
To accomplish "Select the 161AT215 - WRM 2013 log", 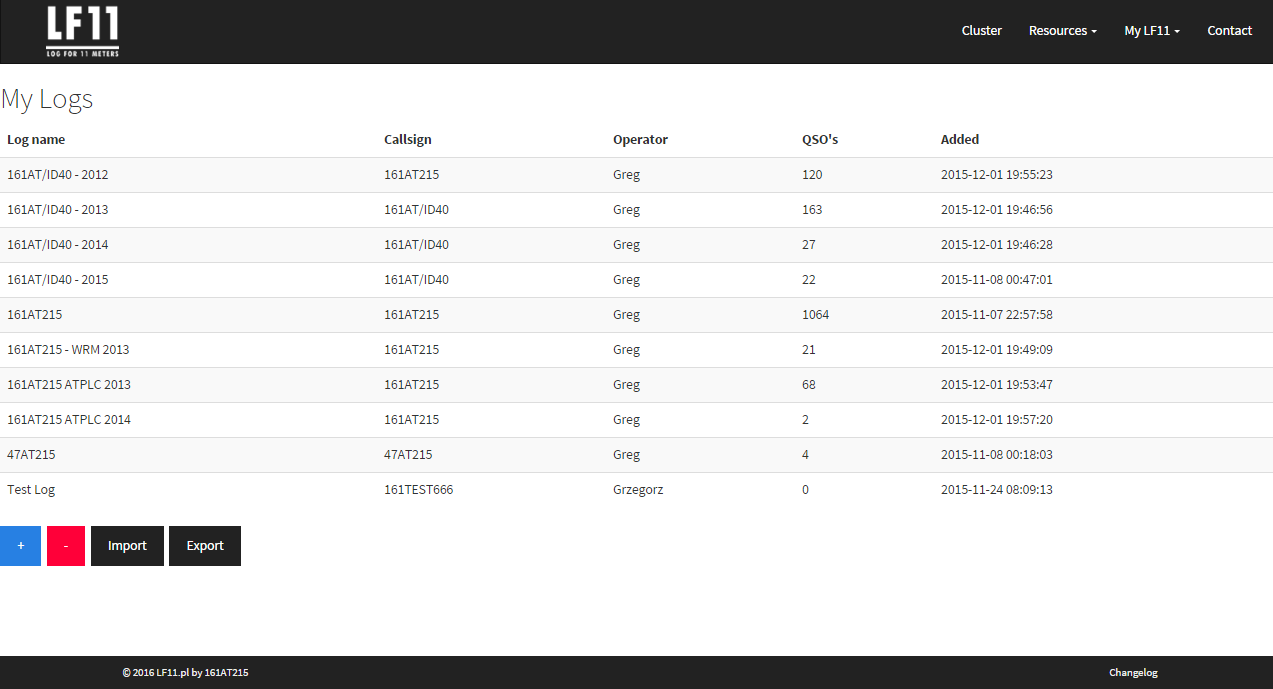I will point(68,350).
